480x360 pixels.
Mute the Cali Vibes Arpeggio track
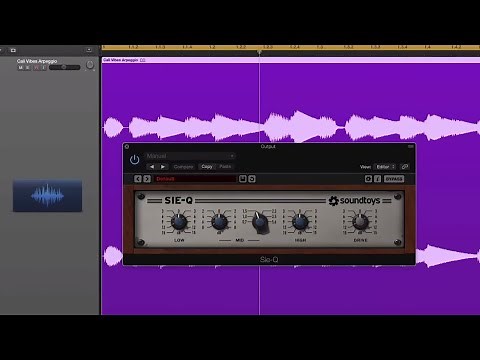click(20, 68)
